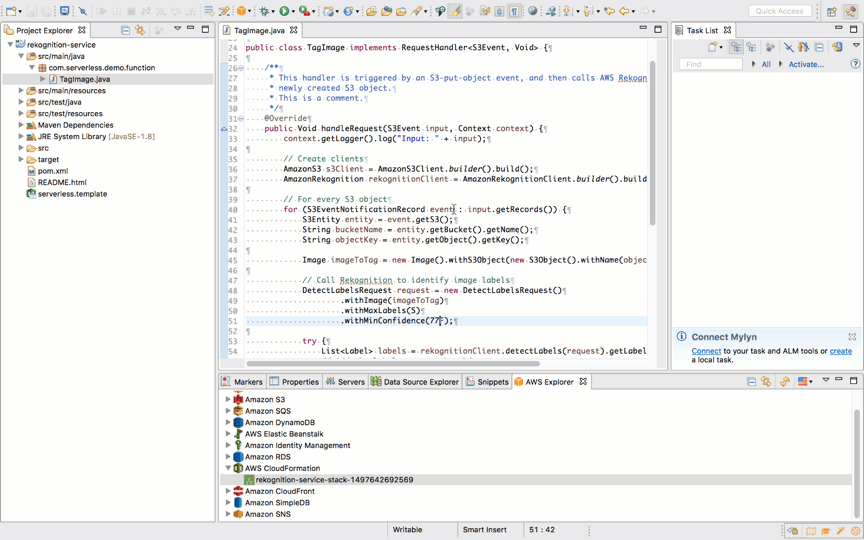Collapse all items in Project Explorer toolbar

tap(125, 30)
